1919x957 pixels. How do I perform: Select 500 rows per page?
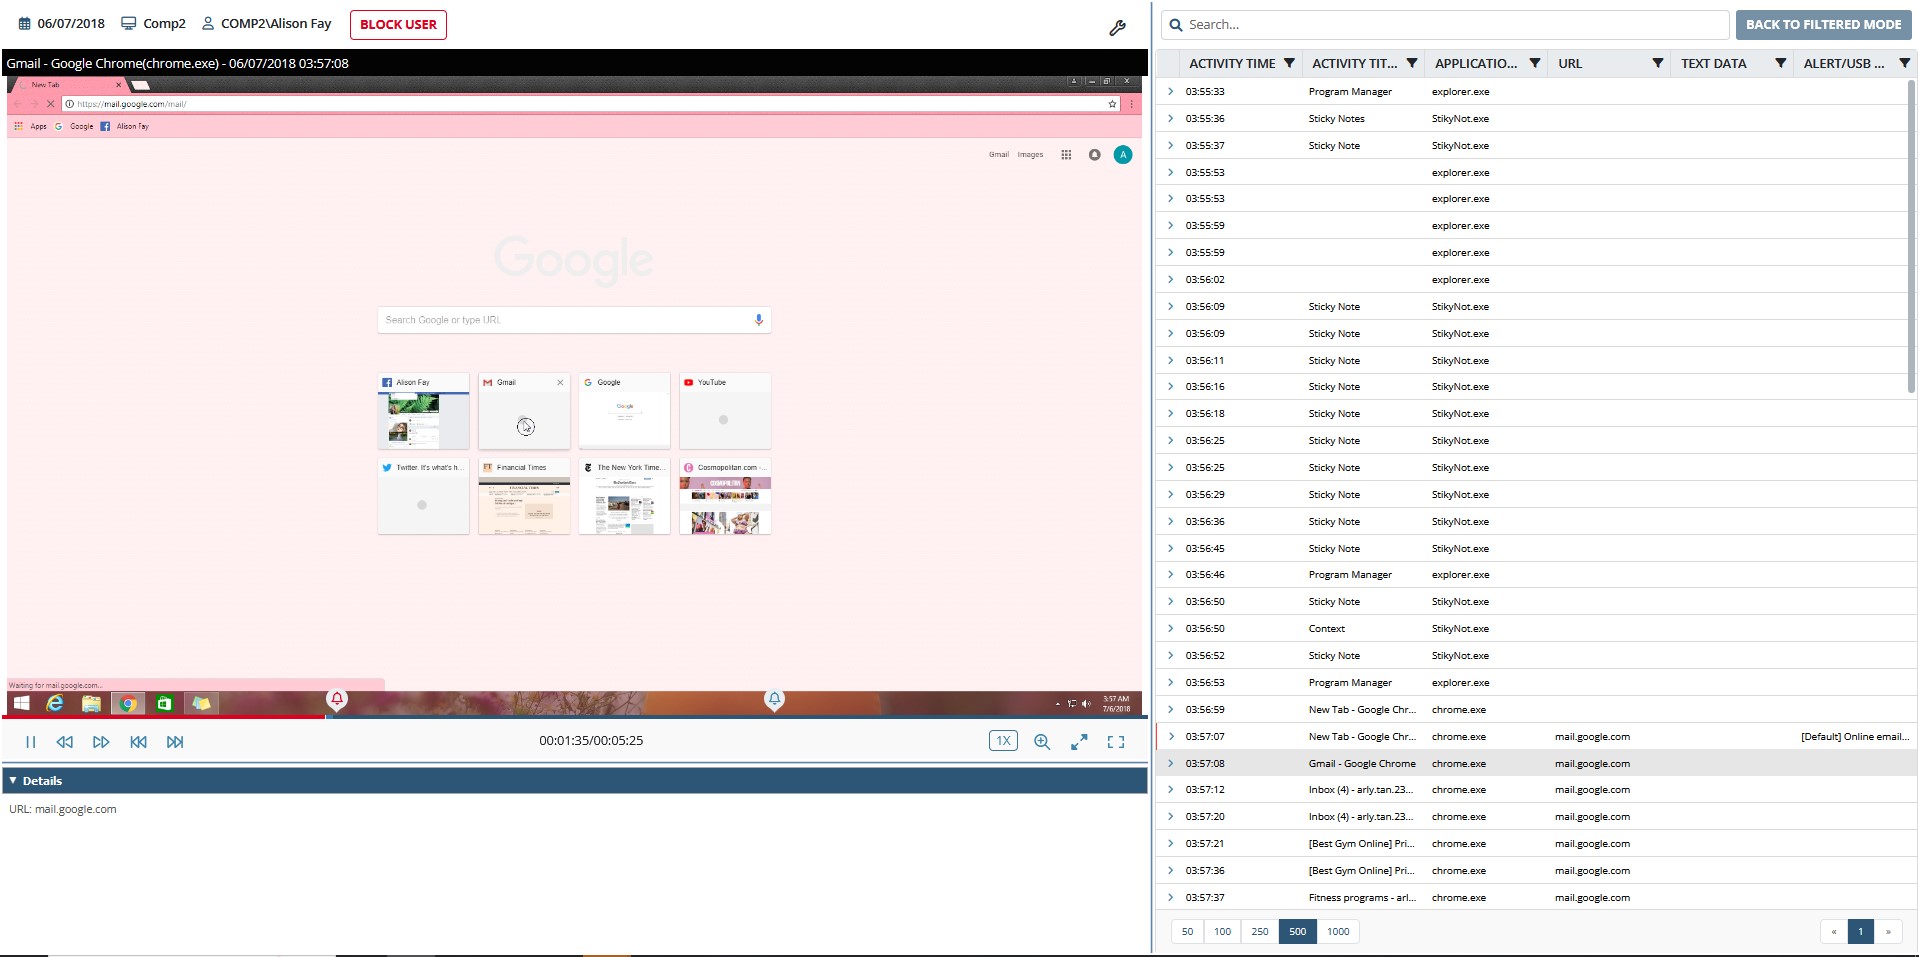click(x=1297, y=931)
